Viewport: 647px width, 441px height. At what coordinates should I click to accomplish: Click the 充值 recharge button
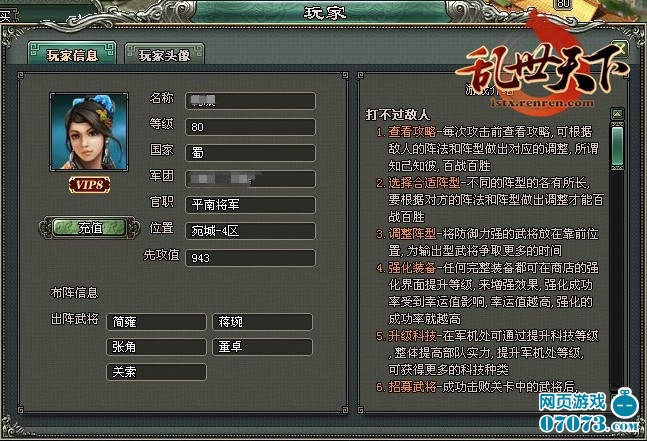pyautogui.click(x=90, y=228)
